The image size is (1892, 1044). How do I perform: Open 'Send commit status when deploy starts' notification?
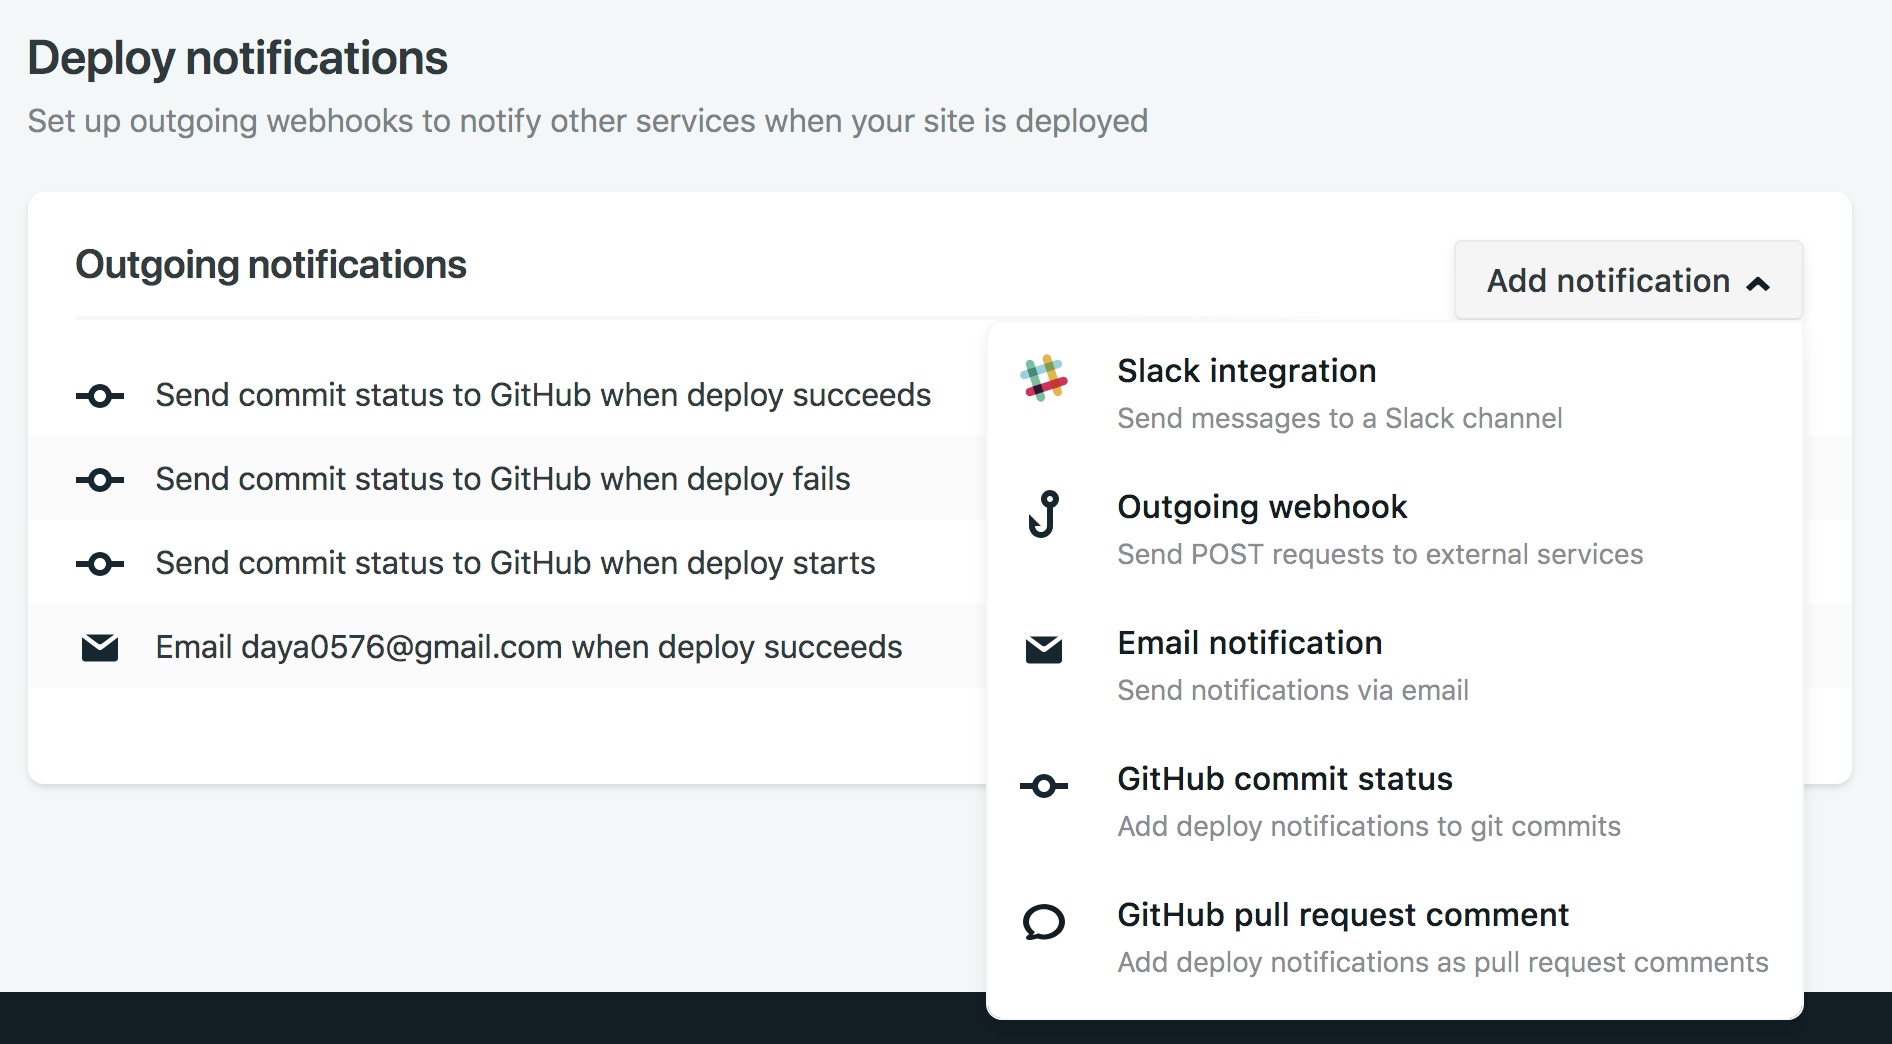click(x=514, y=563)
